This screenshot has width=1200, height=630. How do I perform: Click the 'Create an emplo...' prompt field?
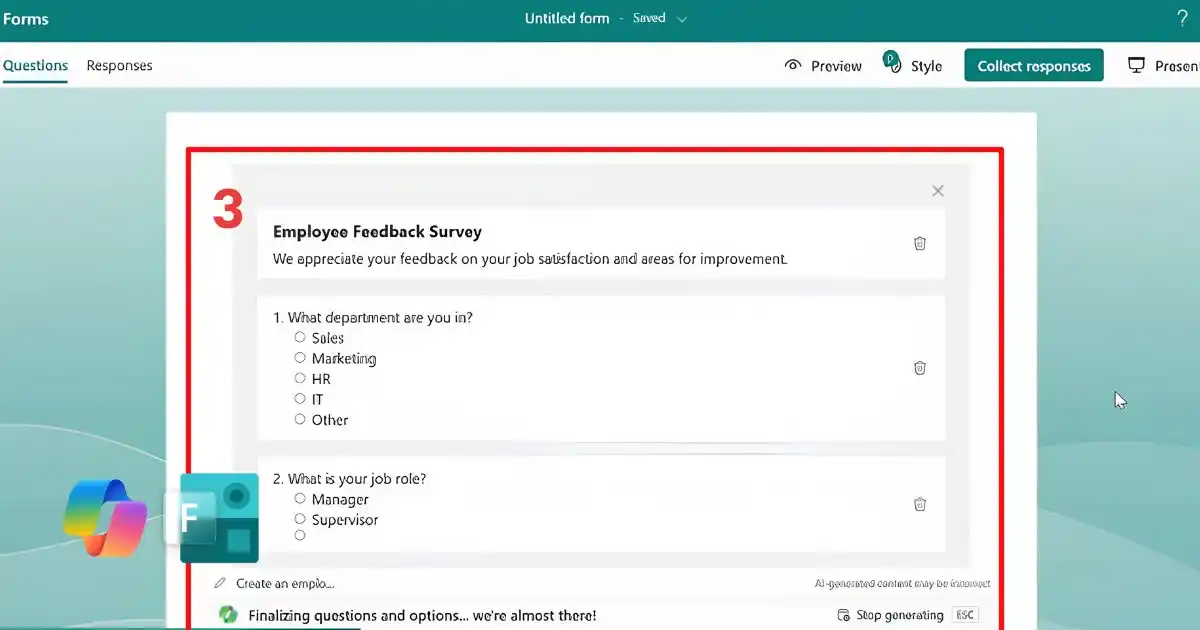click(x=285, y=583)
